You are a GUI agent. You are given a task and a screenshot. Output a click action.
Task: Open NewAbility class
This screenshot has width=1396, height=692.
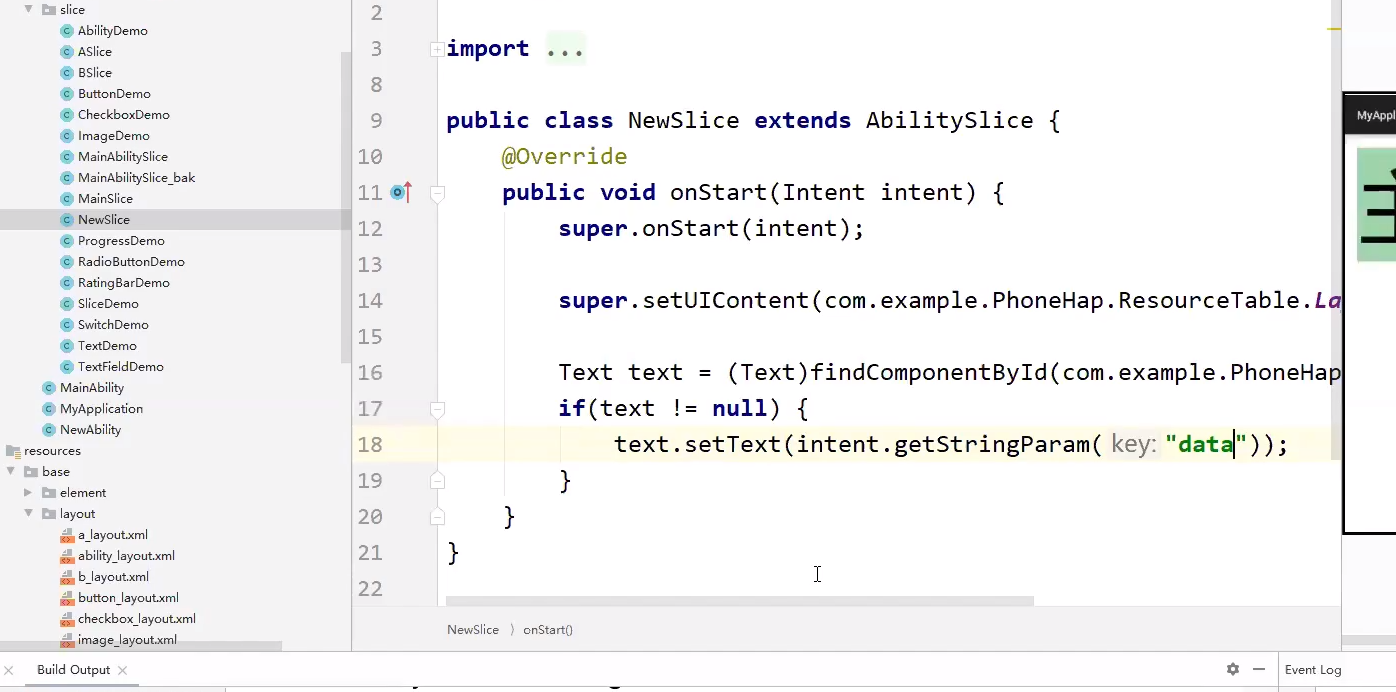[90, 430]
